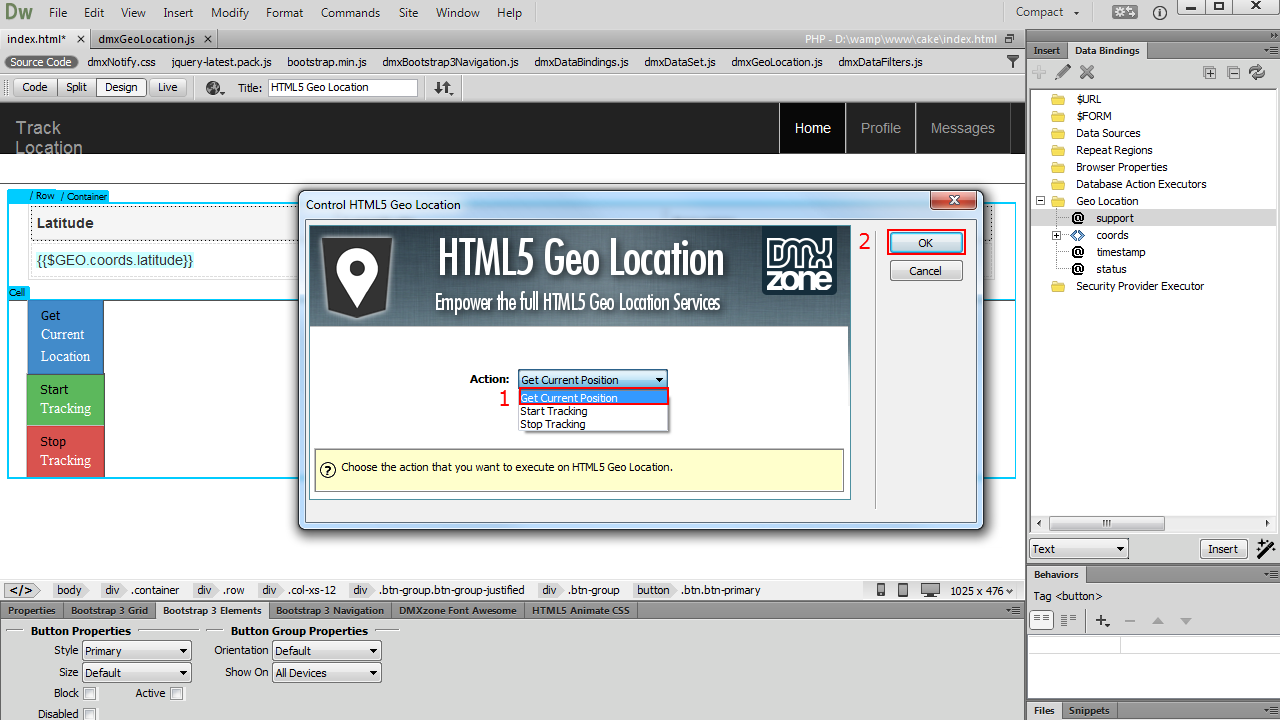Click show all events icon in Behaviors

tap(1068, 620)
